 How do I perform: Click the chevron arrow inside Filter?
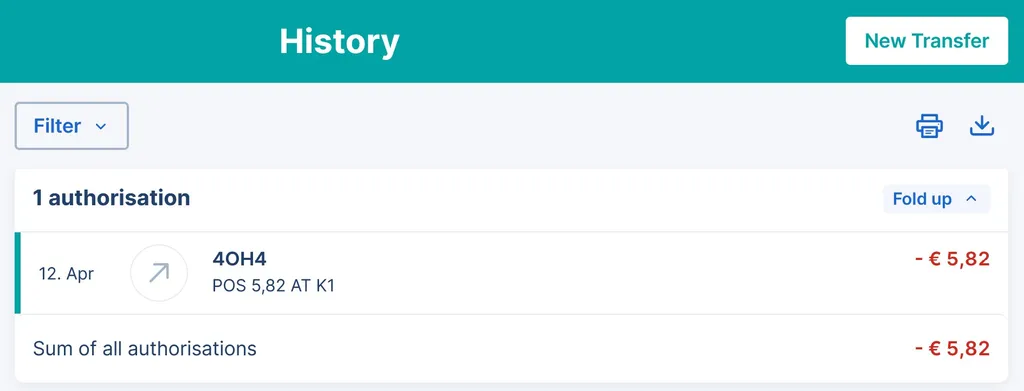[101, 126]
